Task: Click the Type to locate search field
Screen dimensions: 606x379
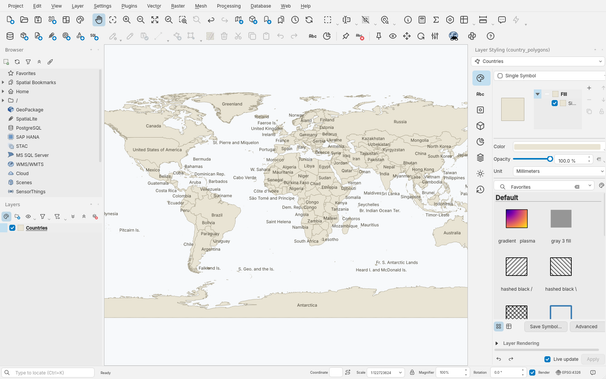Action: pyautogui.click(x=48, y=373)
